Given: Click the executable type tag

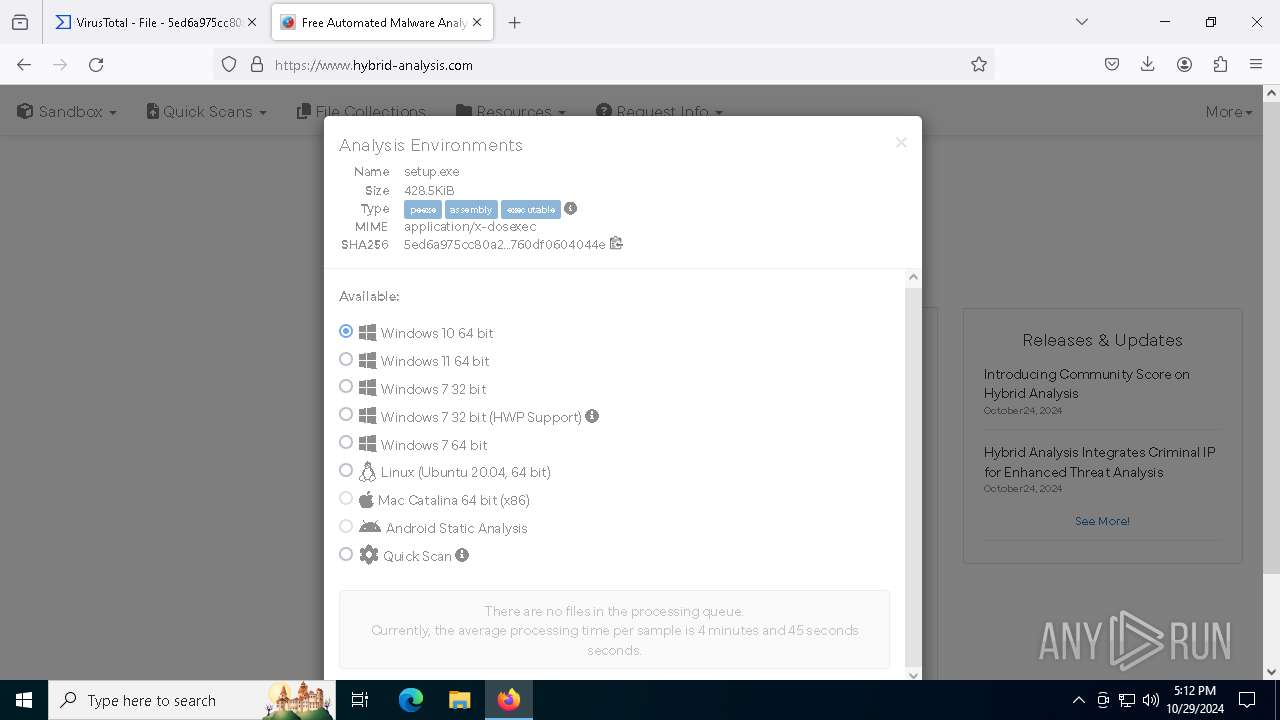Looking at the screenshot, I should coord(531,209).
